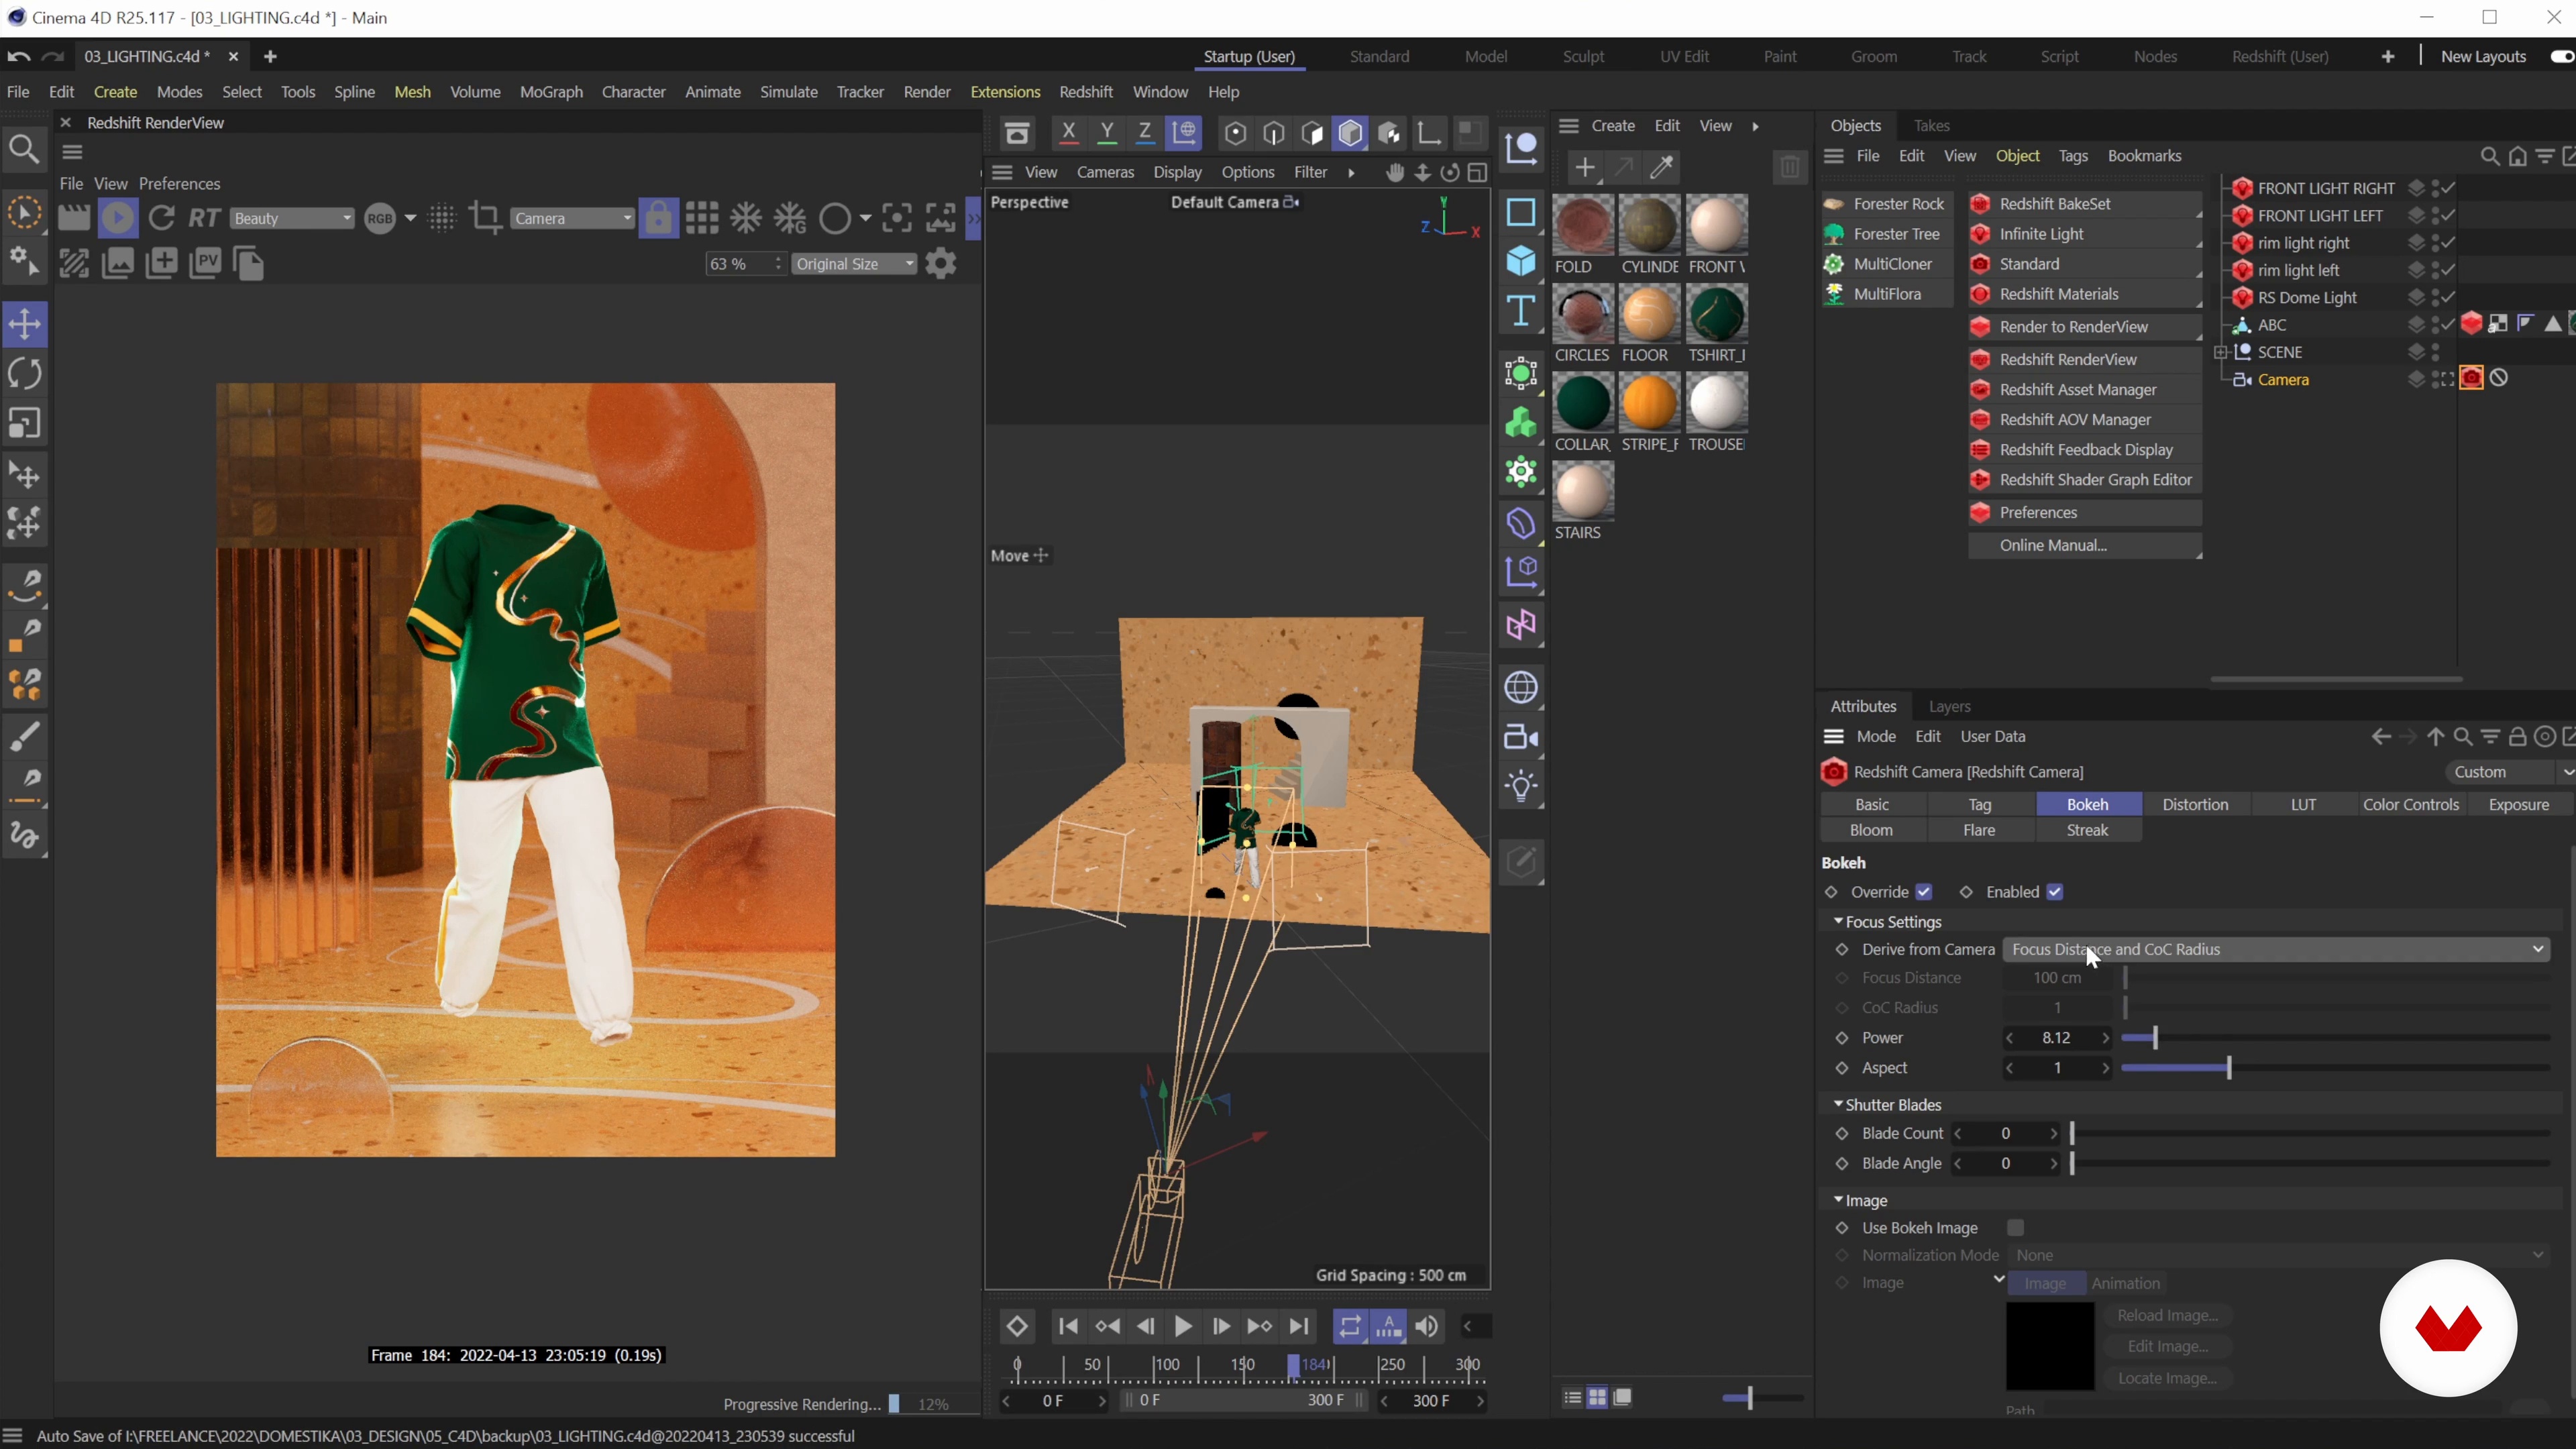Collapse Image section
Screen dimensions: 2576x1449
[x=1838, y=1199]
